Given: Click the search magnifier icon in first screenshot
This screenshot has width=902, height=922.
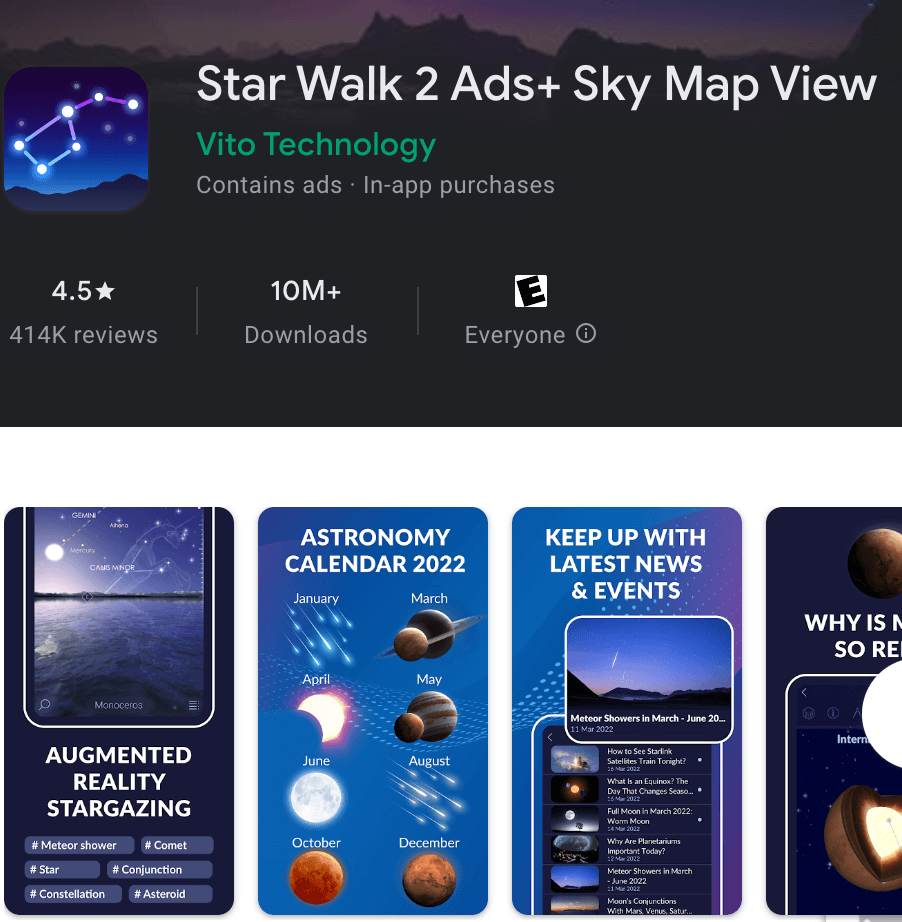Looking at the screenshot, I should [45, 704].
